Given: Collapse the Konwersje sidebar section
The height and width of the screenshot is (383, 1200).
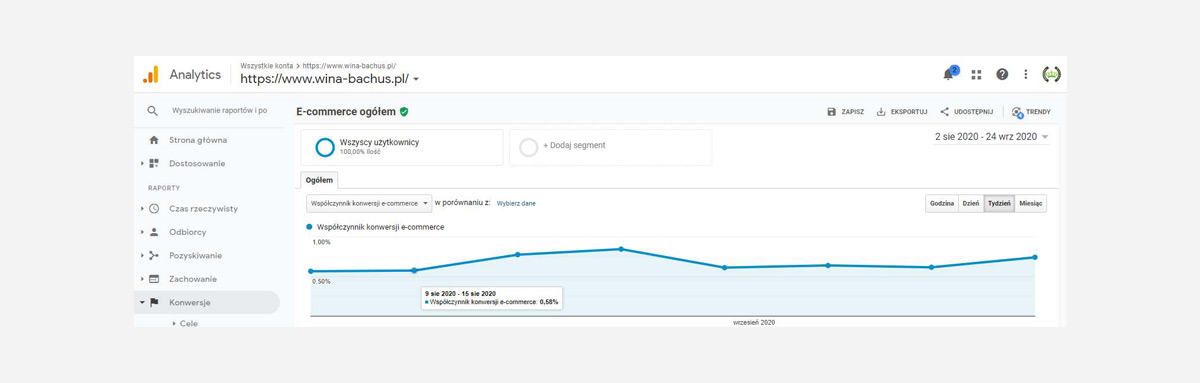Looking at the screenshot, I should (142, 302).
